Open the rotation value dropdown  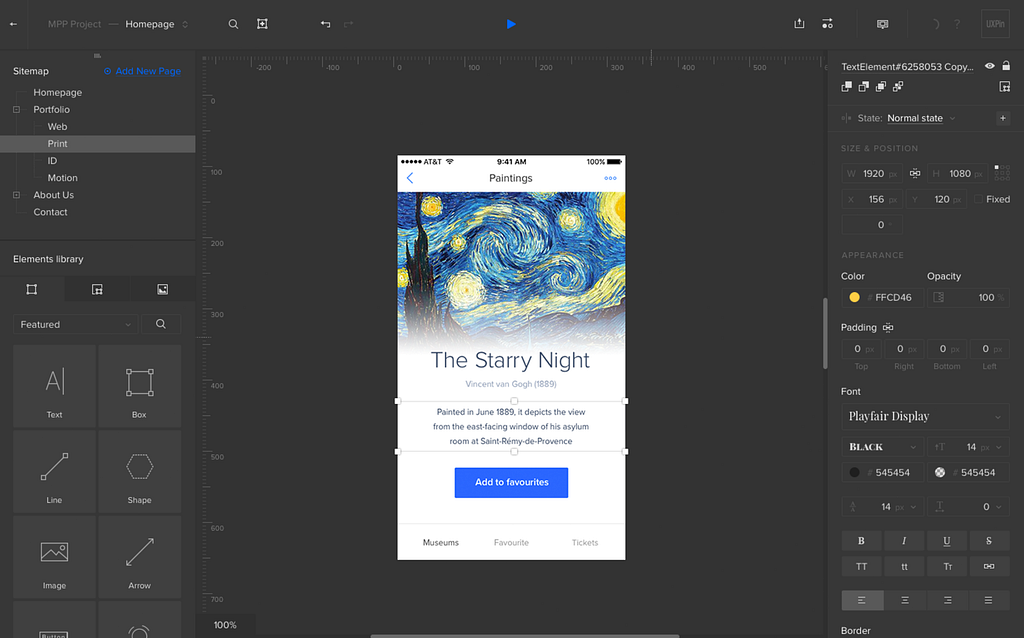point(872,225)
